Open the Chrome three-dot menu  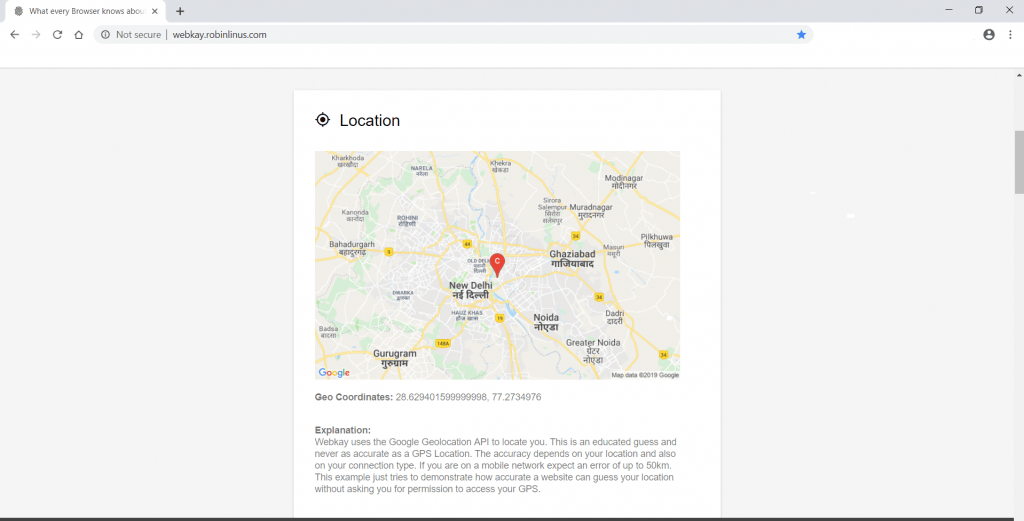point(1010,35)
